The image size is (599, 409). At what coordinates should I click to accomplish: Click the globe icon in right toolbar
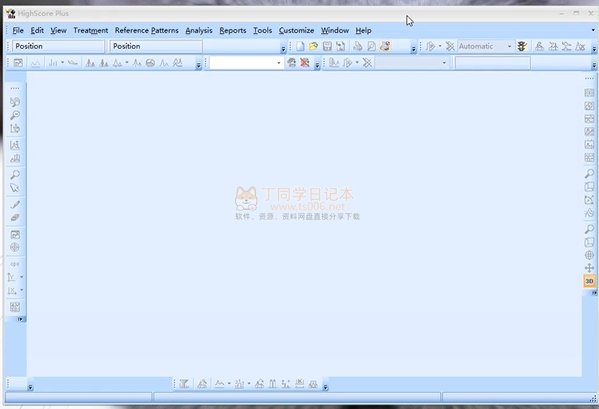[589, 255]
